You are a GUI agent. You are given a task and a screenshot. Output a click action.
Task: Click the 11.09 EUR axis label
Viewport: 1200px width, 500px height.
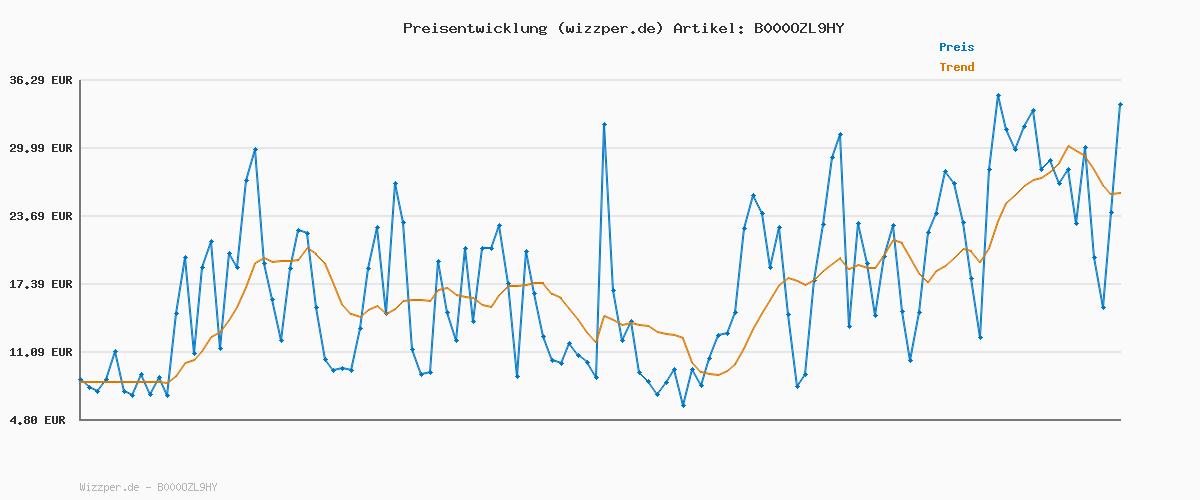pos(40,352)
